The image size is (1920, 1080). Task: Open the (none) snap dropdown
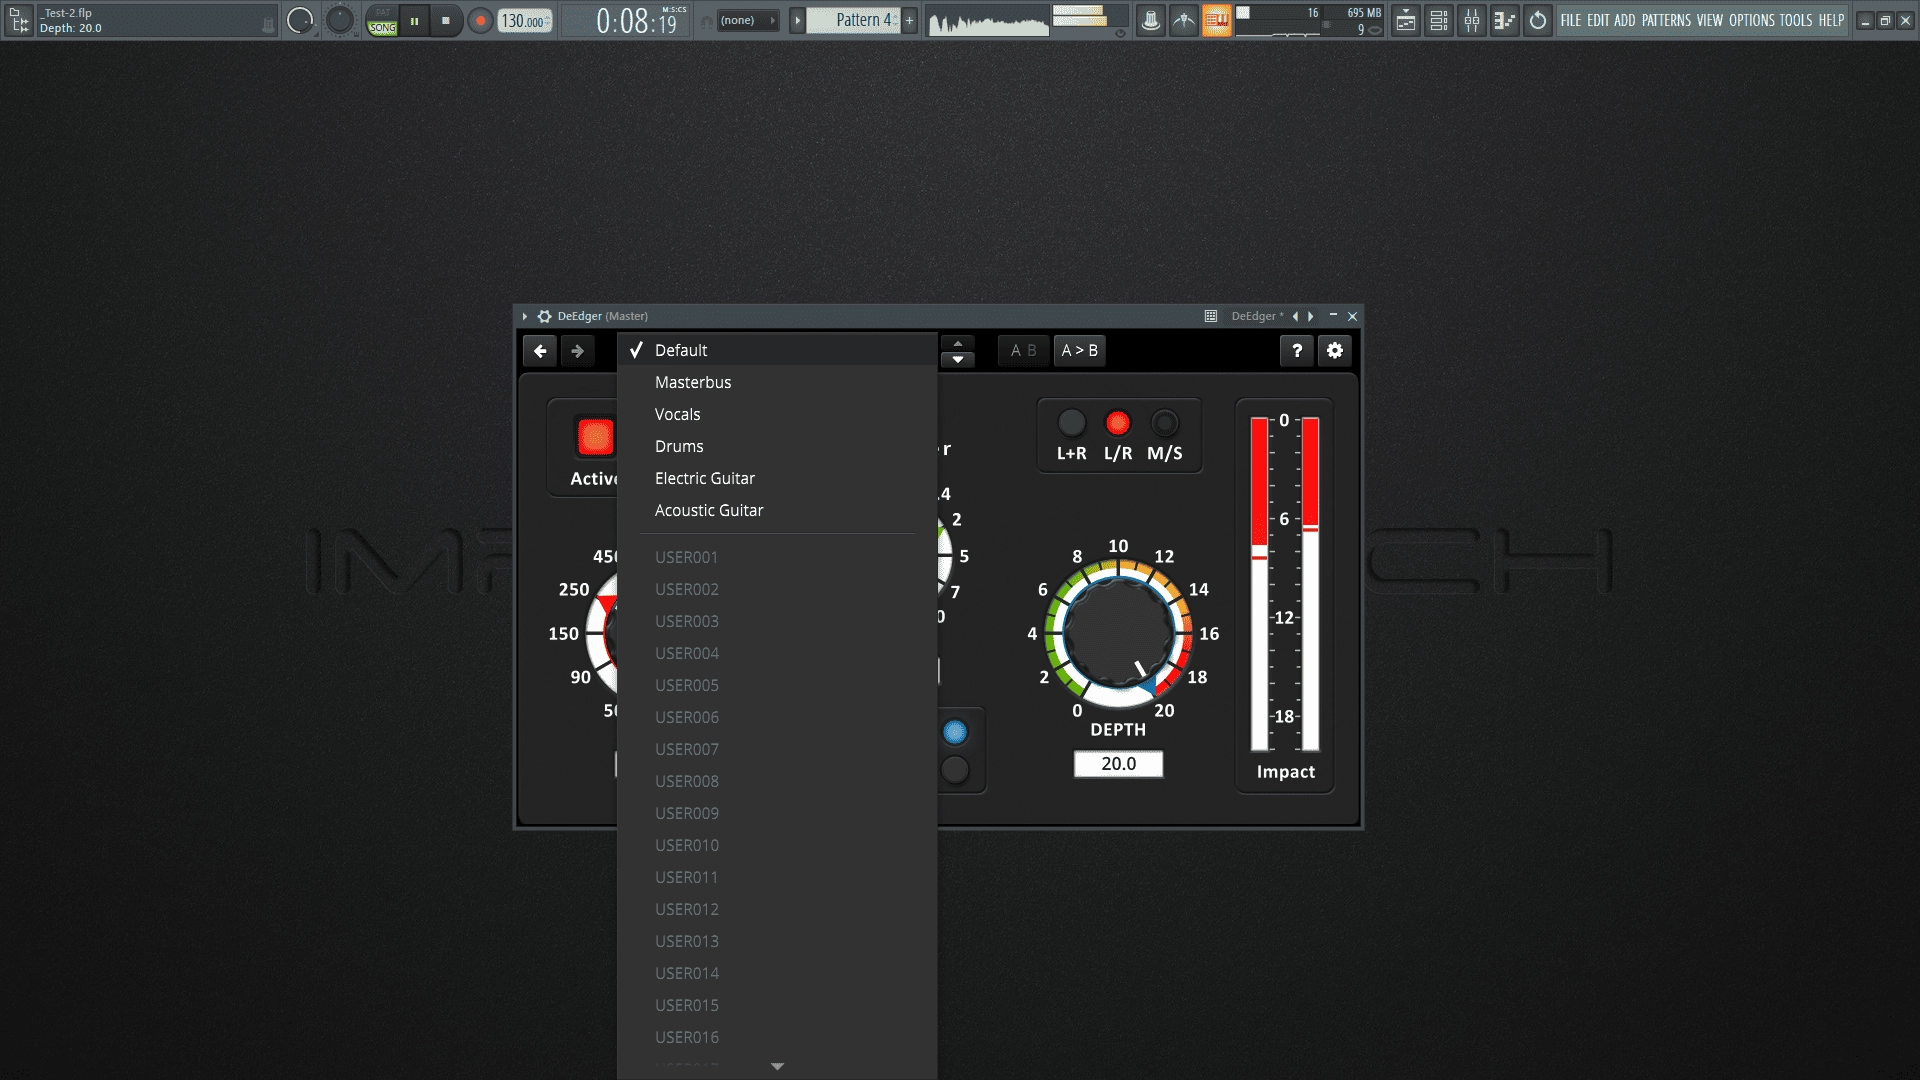pyautogui.click(x=746, y=20)
